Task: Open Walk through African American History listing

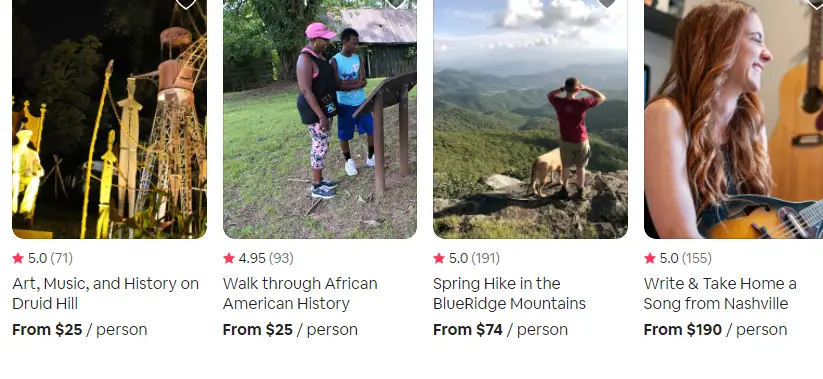Action: coord(300,293)
